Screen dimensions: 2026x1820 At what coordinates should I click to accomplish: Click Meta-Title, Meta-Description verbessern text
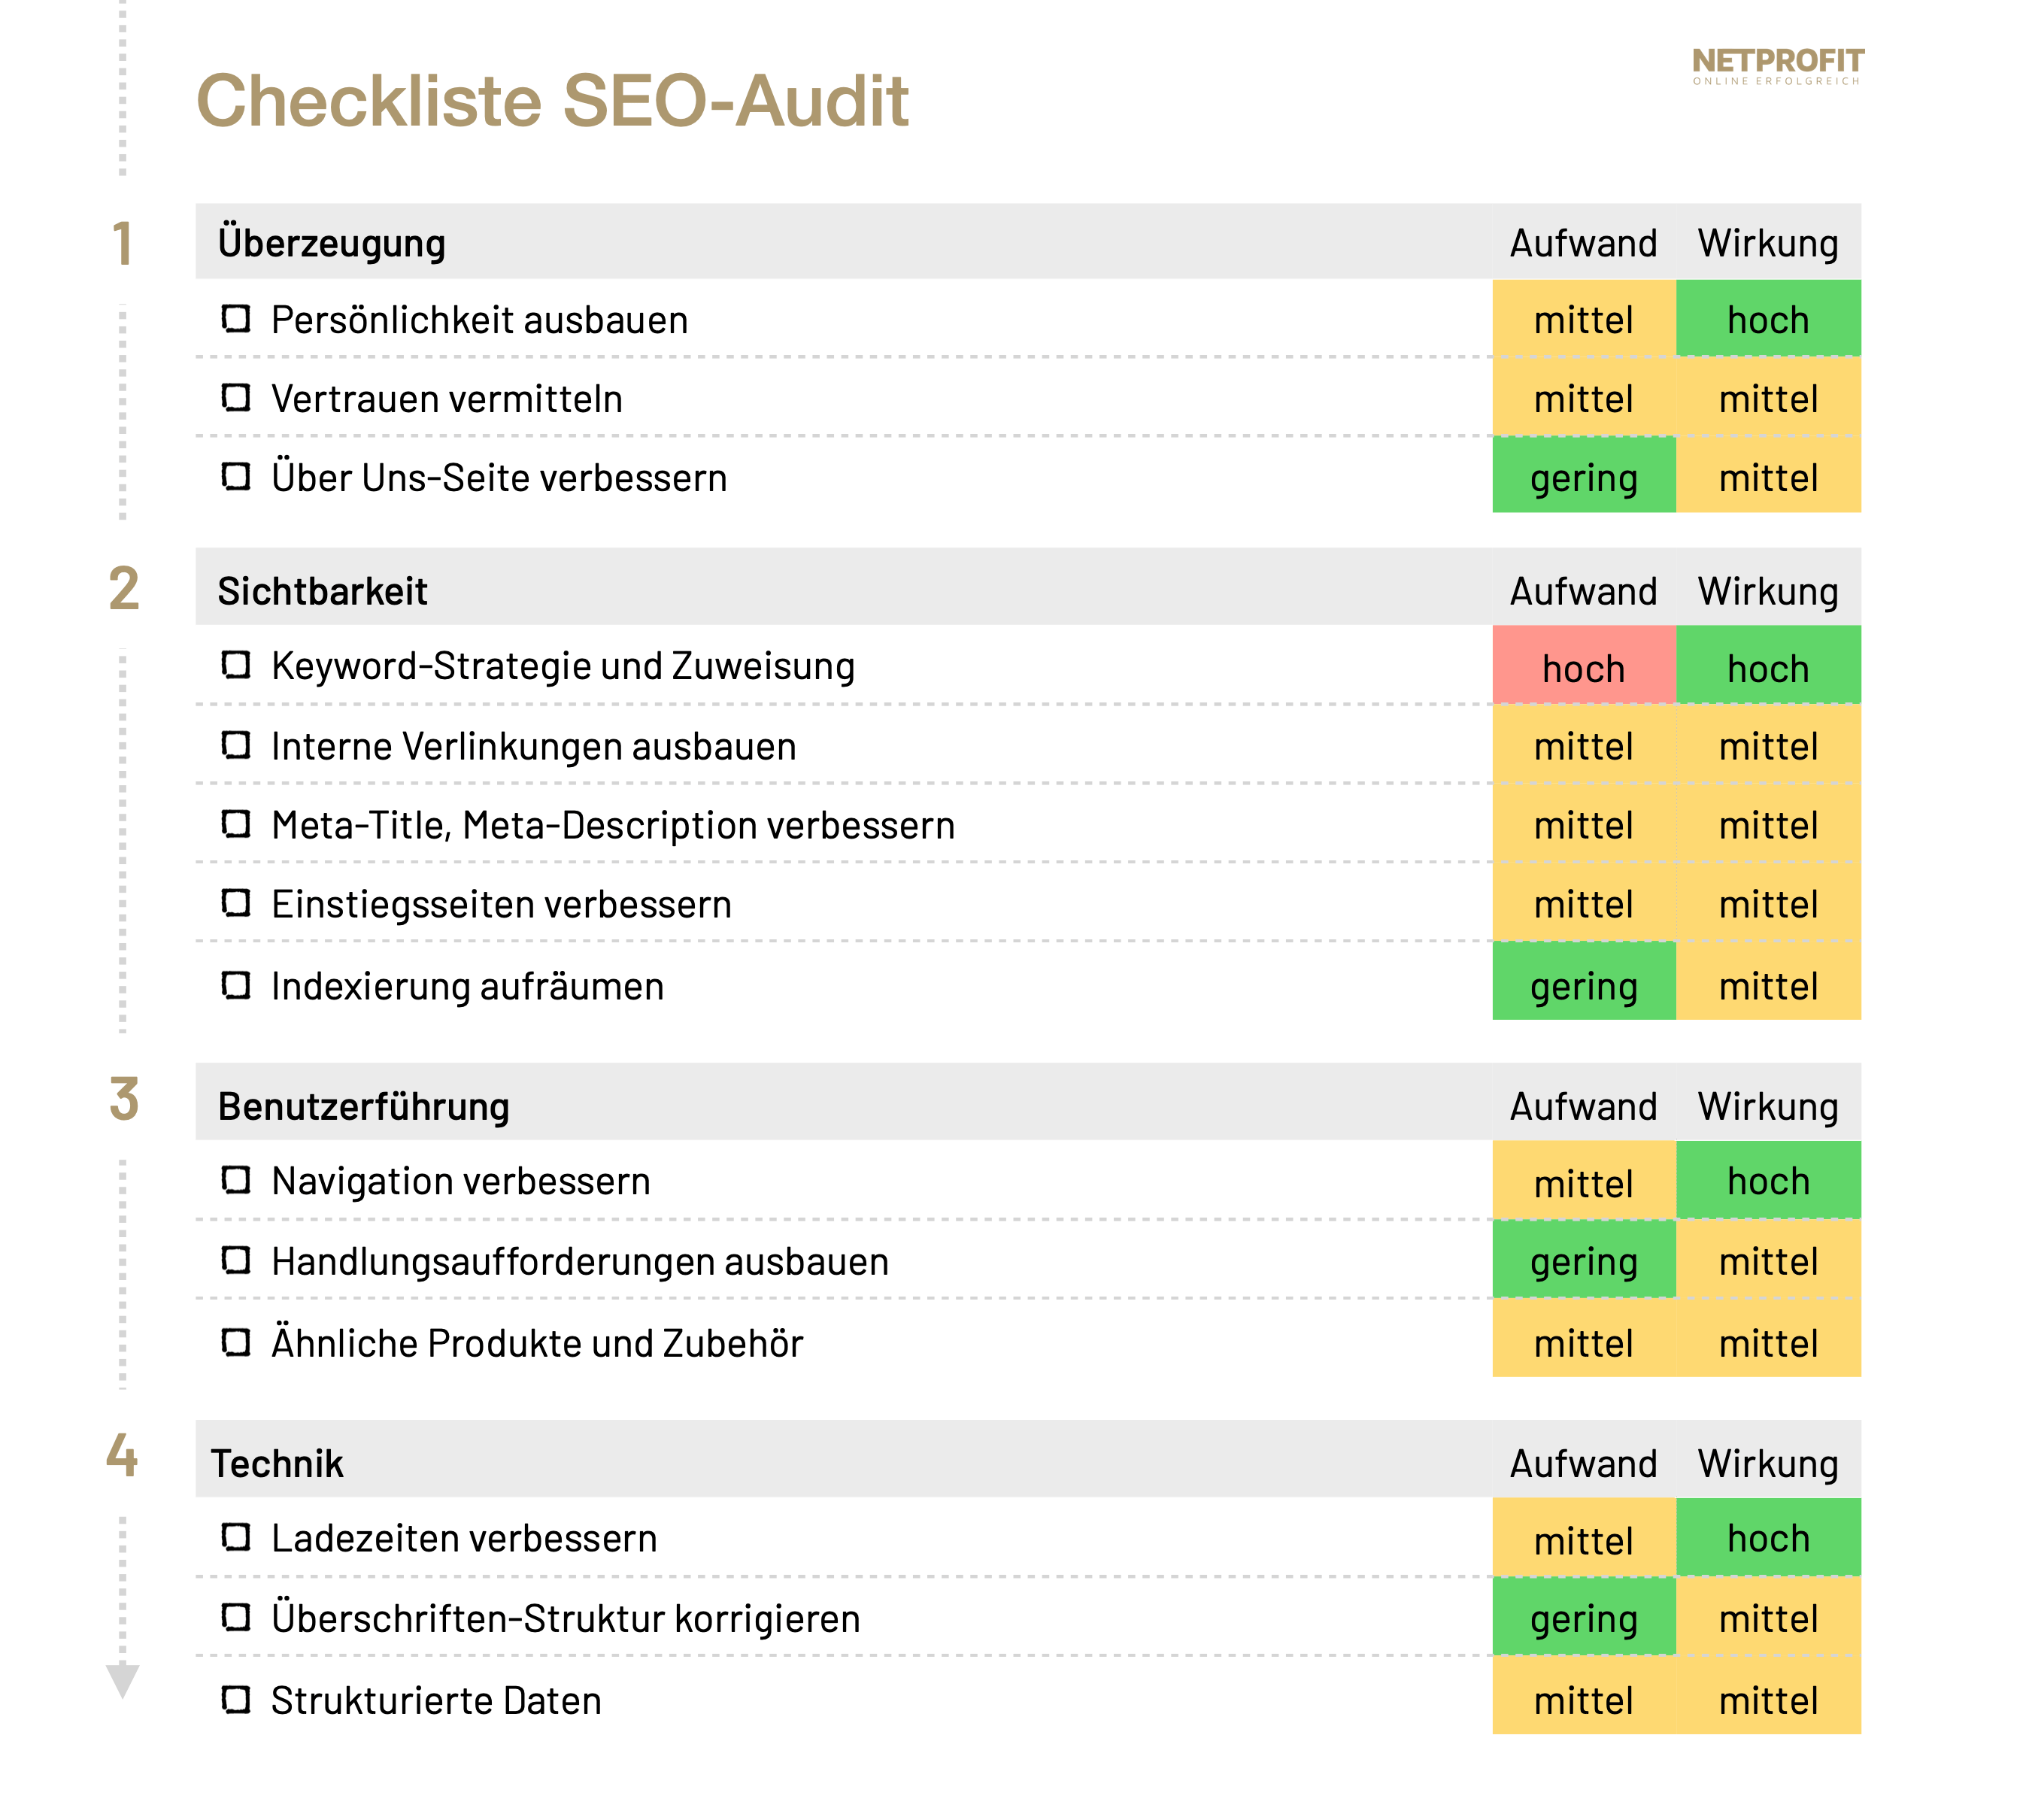tap(613, 825)
